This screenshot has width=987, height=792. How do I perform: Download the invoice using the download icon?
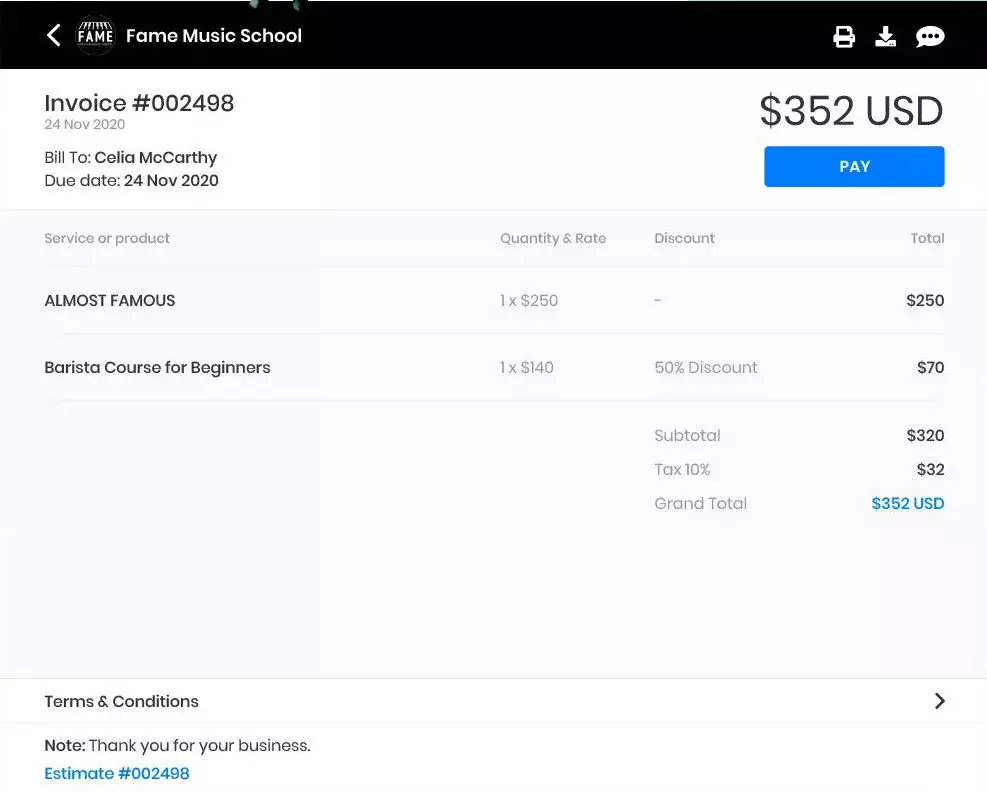pyautogui.click(x=886, y=35)
